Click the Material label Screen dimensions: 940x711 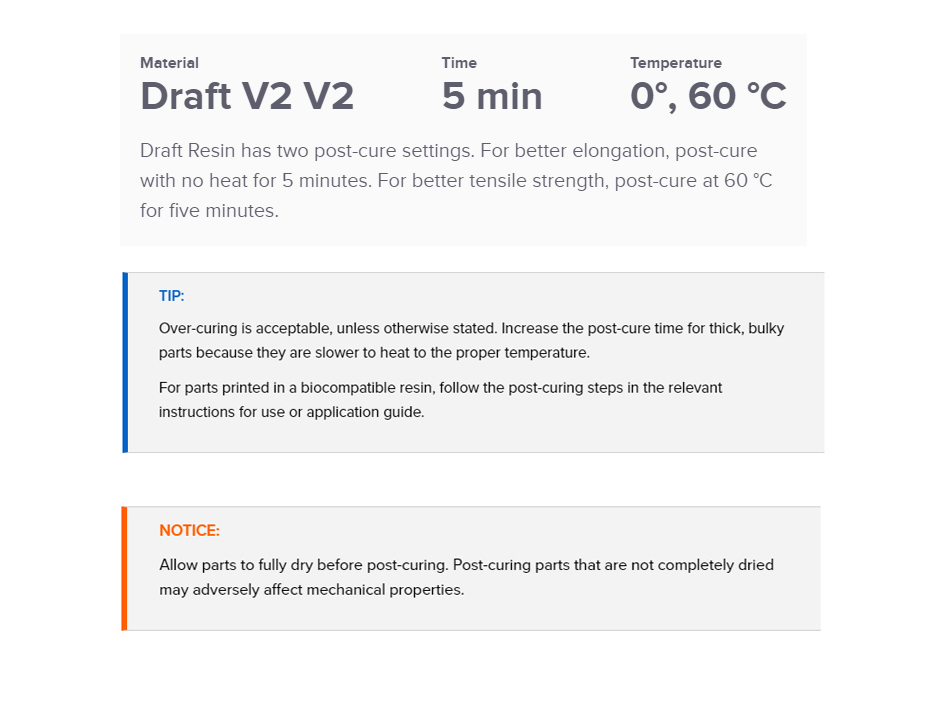tap(169, 63)
